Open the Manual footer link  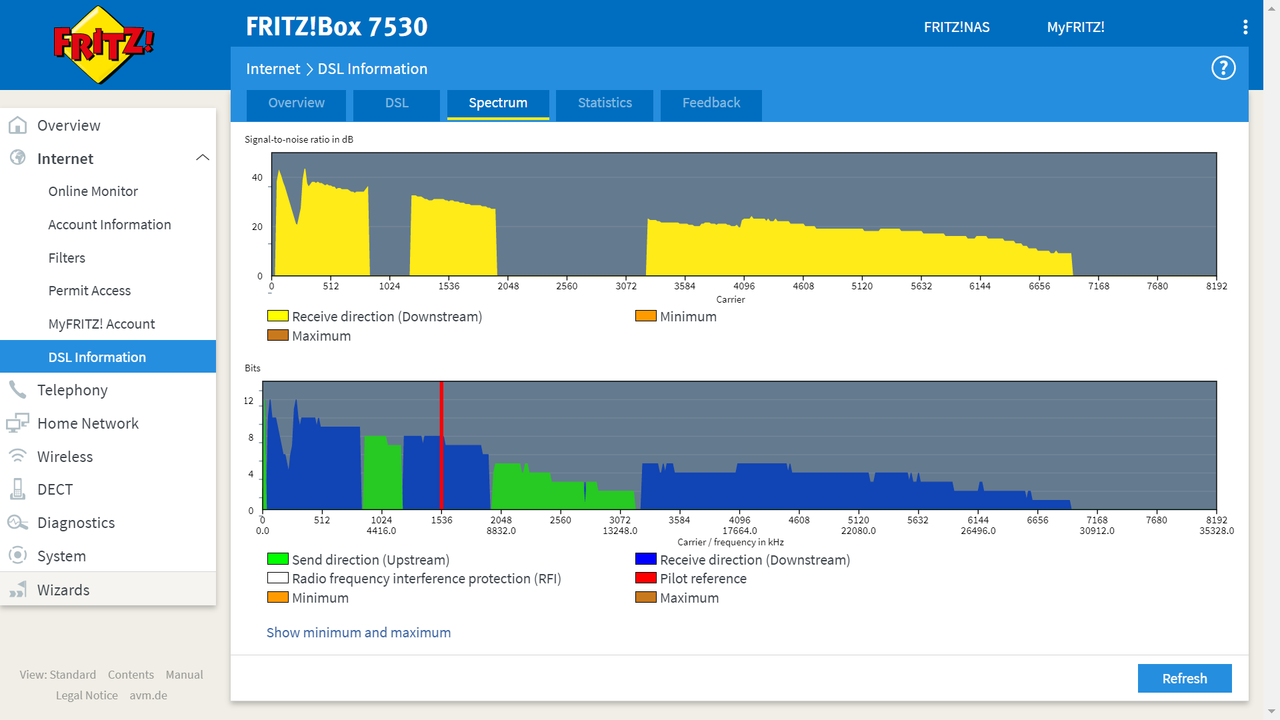point(184,675)
